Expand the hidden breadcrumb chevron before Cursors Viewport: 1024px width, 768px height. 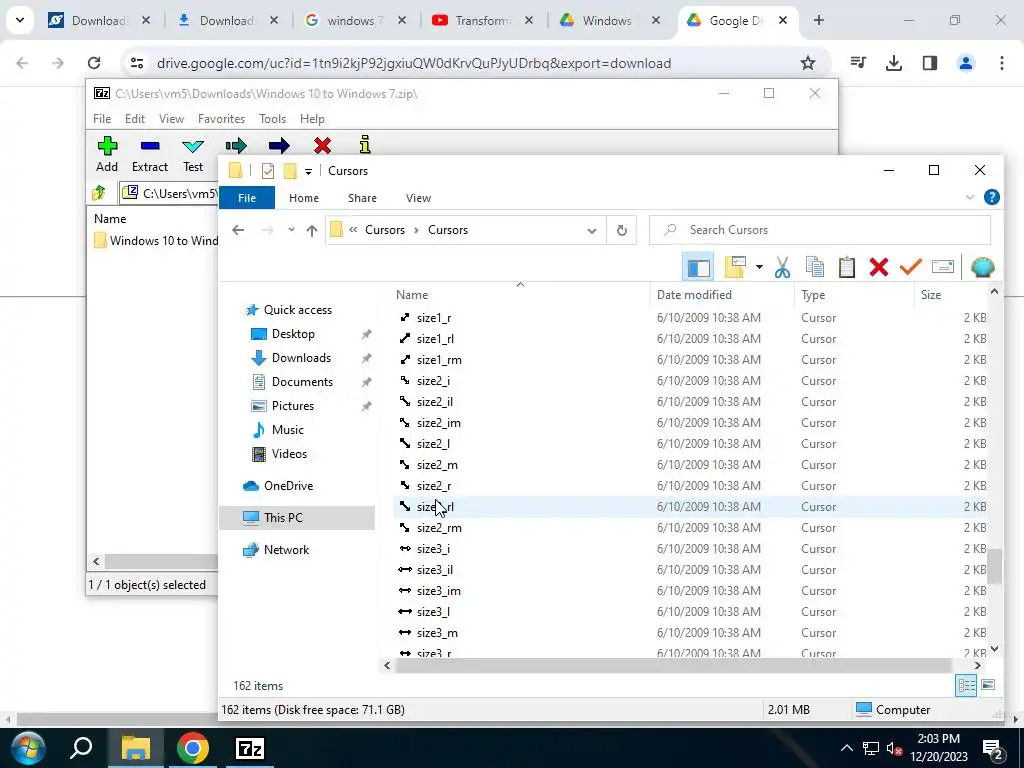tap(353, 230)
